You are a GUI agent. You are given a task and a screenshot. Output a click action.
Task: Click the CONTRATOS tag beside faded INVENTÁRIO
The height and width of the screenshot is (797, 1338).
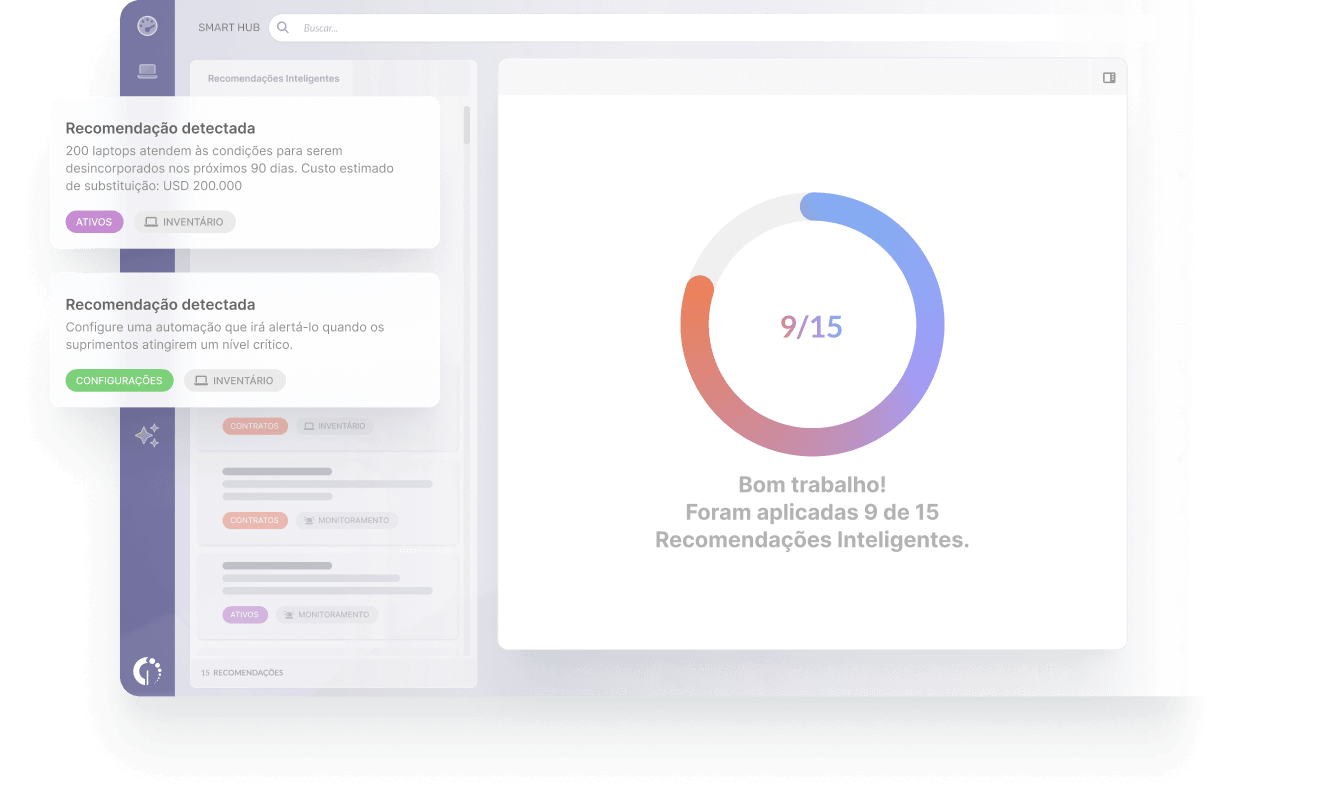[x=254, y=426]
